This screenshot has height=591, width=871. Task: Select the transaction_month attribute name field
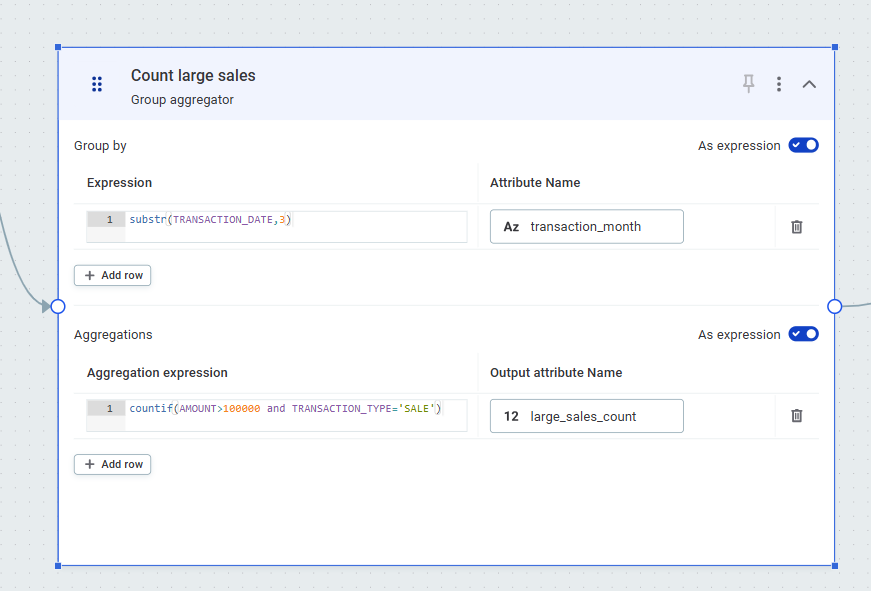600,226
